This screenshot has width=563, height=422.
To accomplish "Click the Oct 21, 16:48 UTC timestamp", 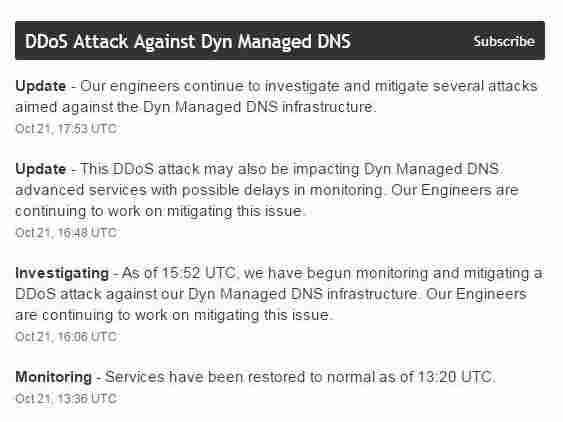I will (x=66, y=233).
